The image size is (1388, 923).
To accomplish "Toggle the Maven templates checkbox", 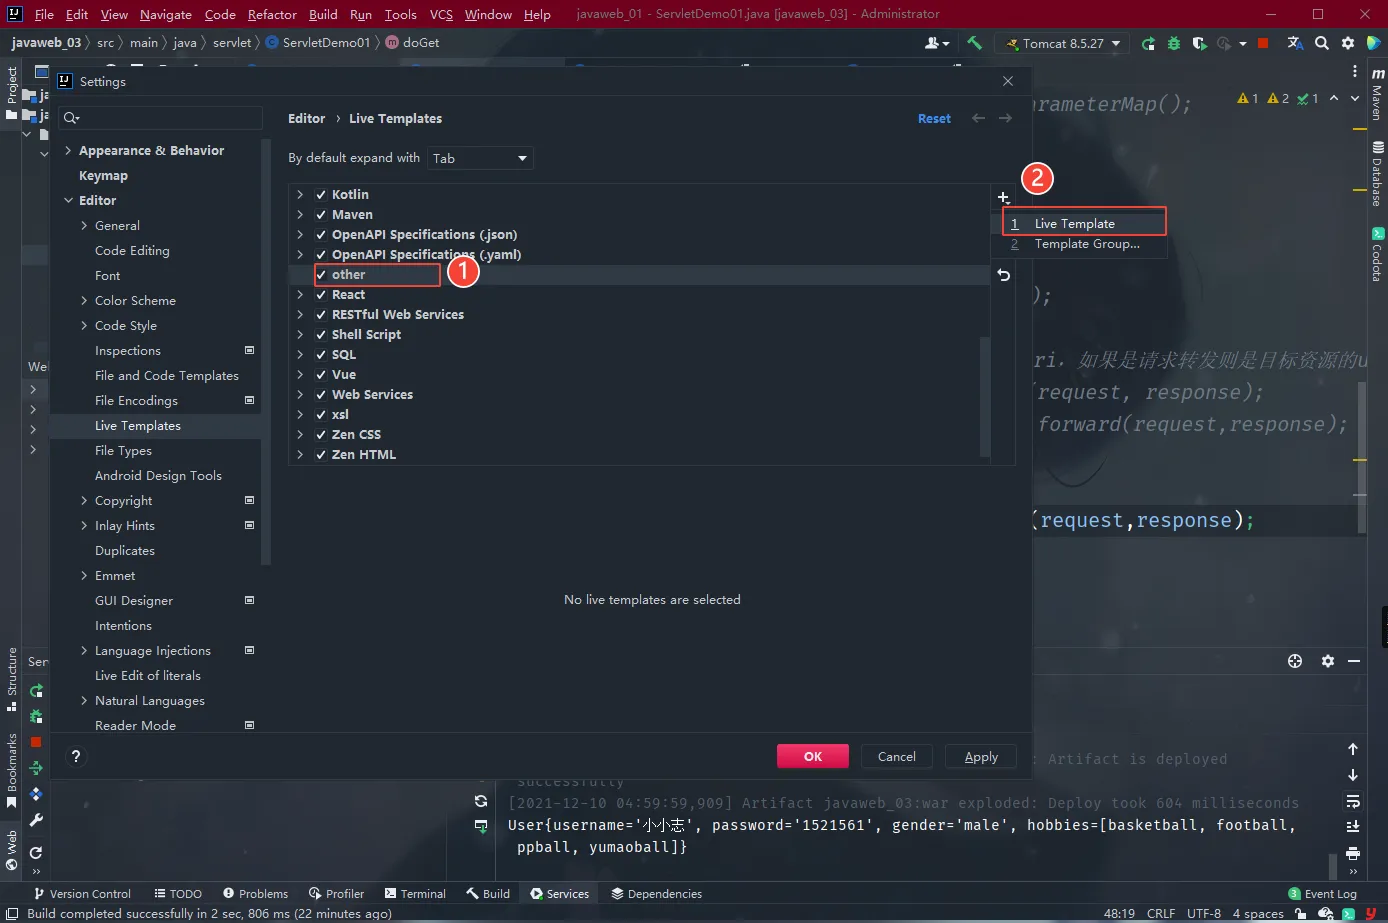I will point(321,215).
